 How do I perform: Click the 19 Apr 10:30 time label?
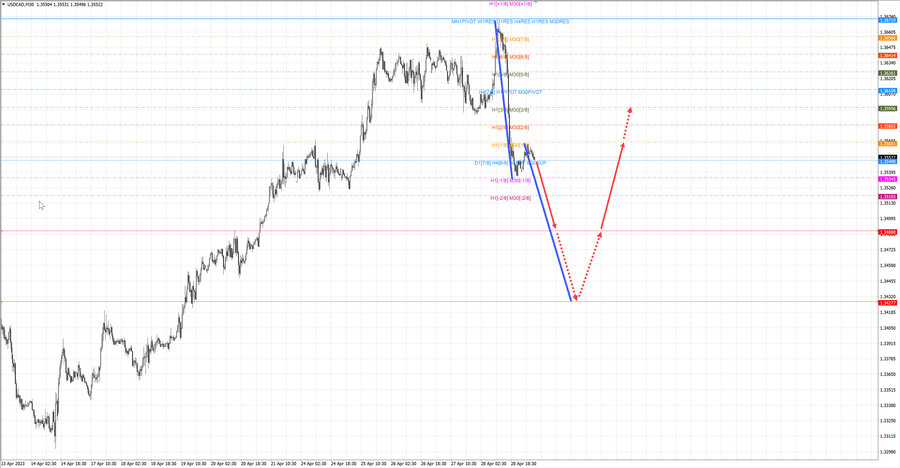tap(193, 463)
